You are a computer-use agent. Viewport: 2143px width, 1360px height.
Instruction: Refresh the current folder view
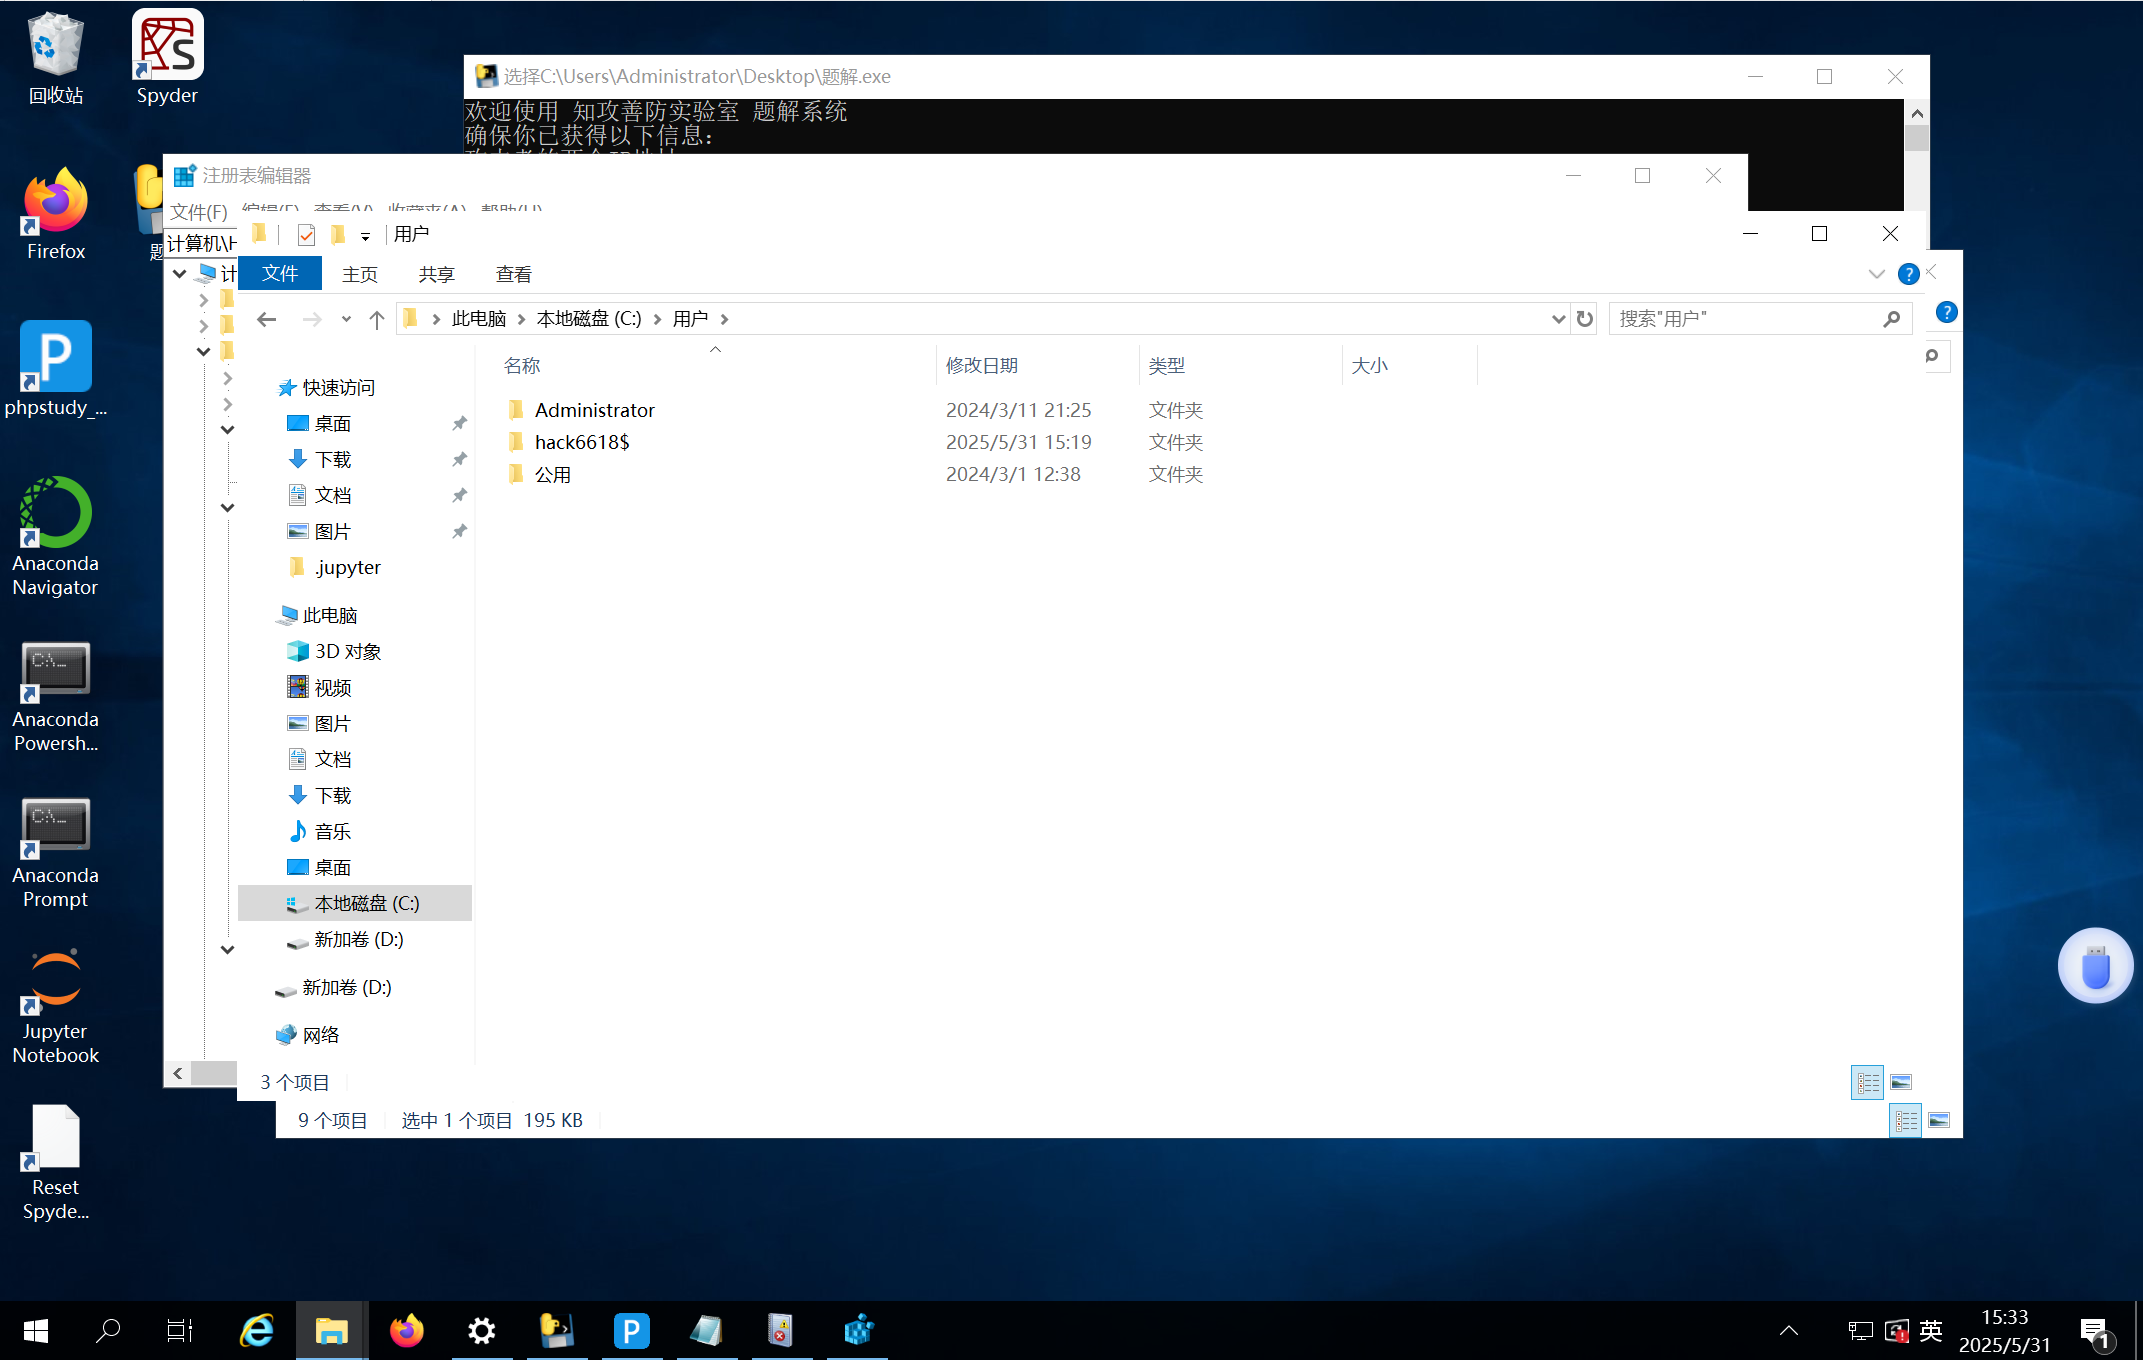[x=1585, y=319]
